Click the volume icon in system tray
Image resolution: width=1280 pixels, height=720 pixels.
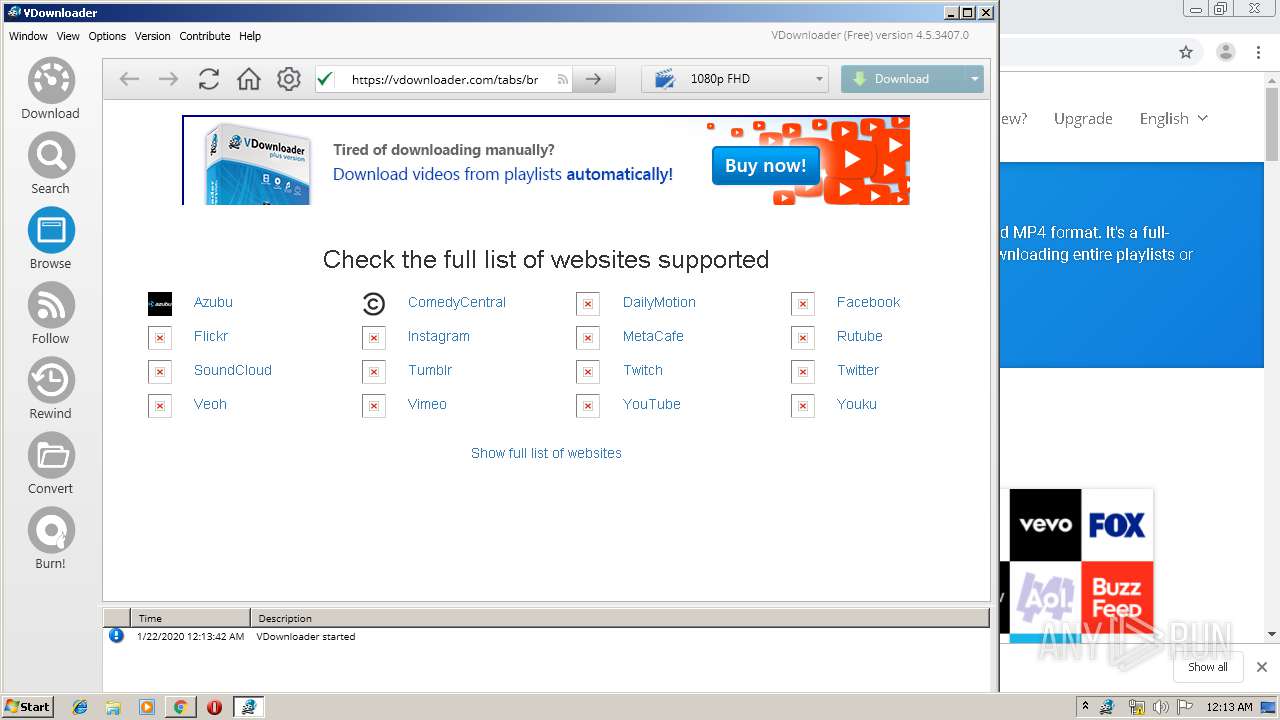coord(1160,707)
